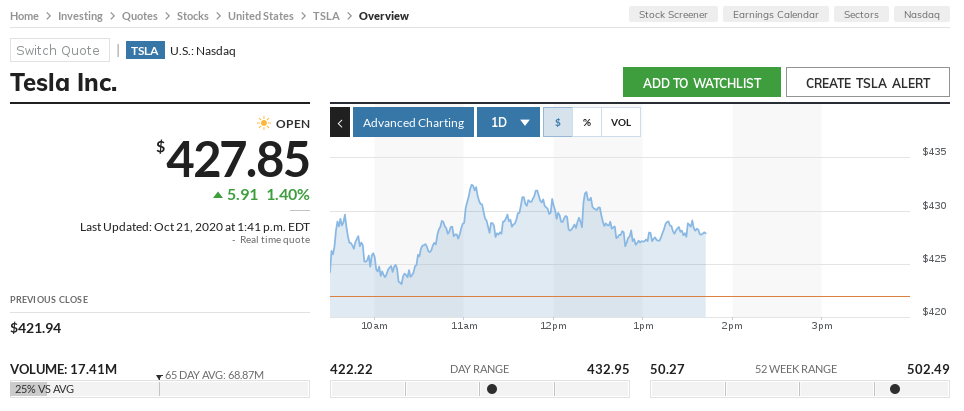Open Advanced Charting
This screenshot has height=411, width=964.
click(413, 122)
